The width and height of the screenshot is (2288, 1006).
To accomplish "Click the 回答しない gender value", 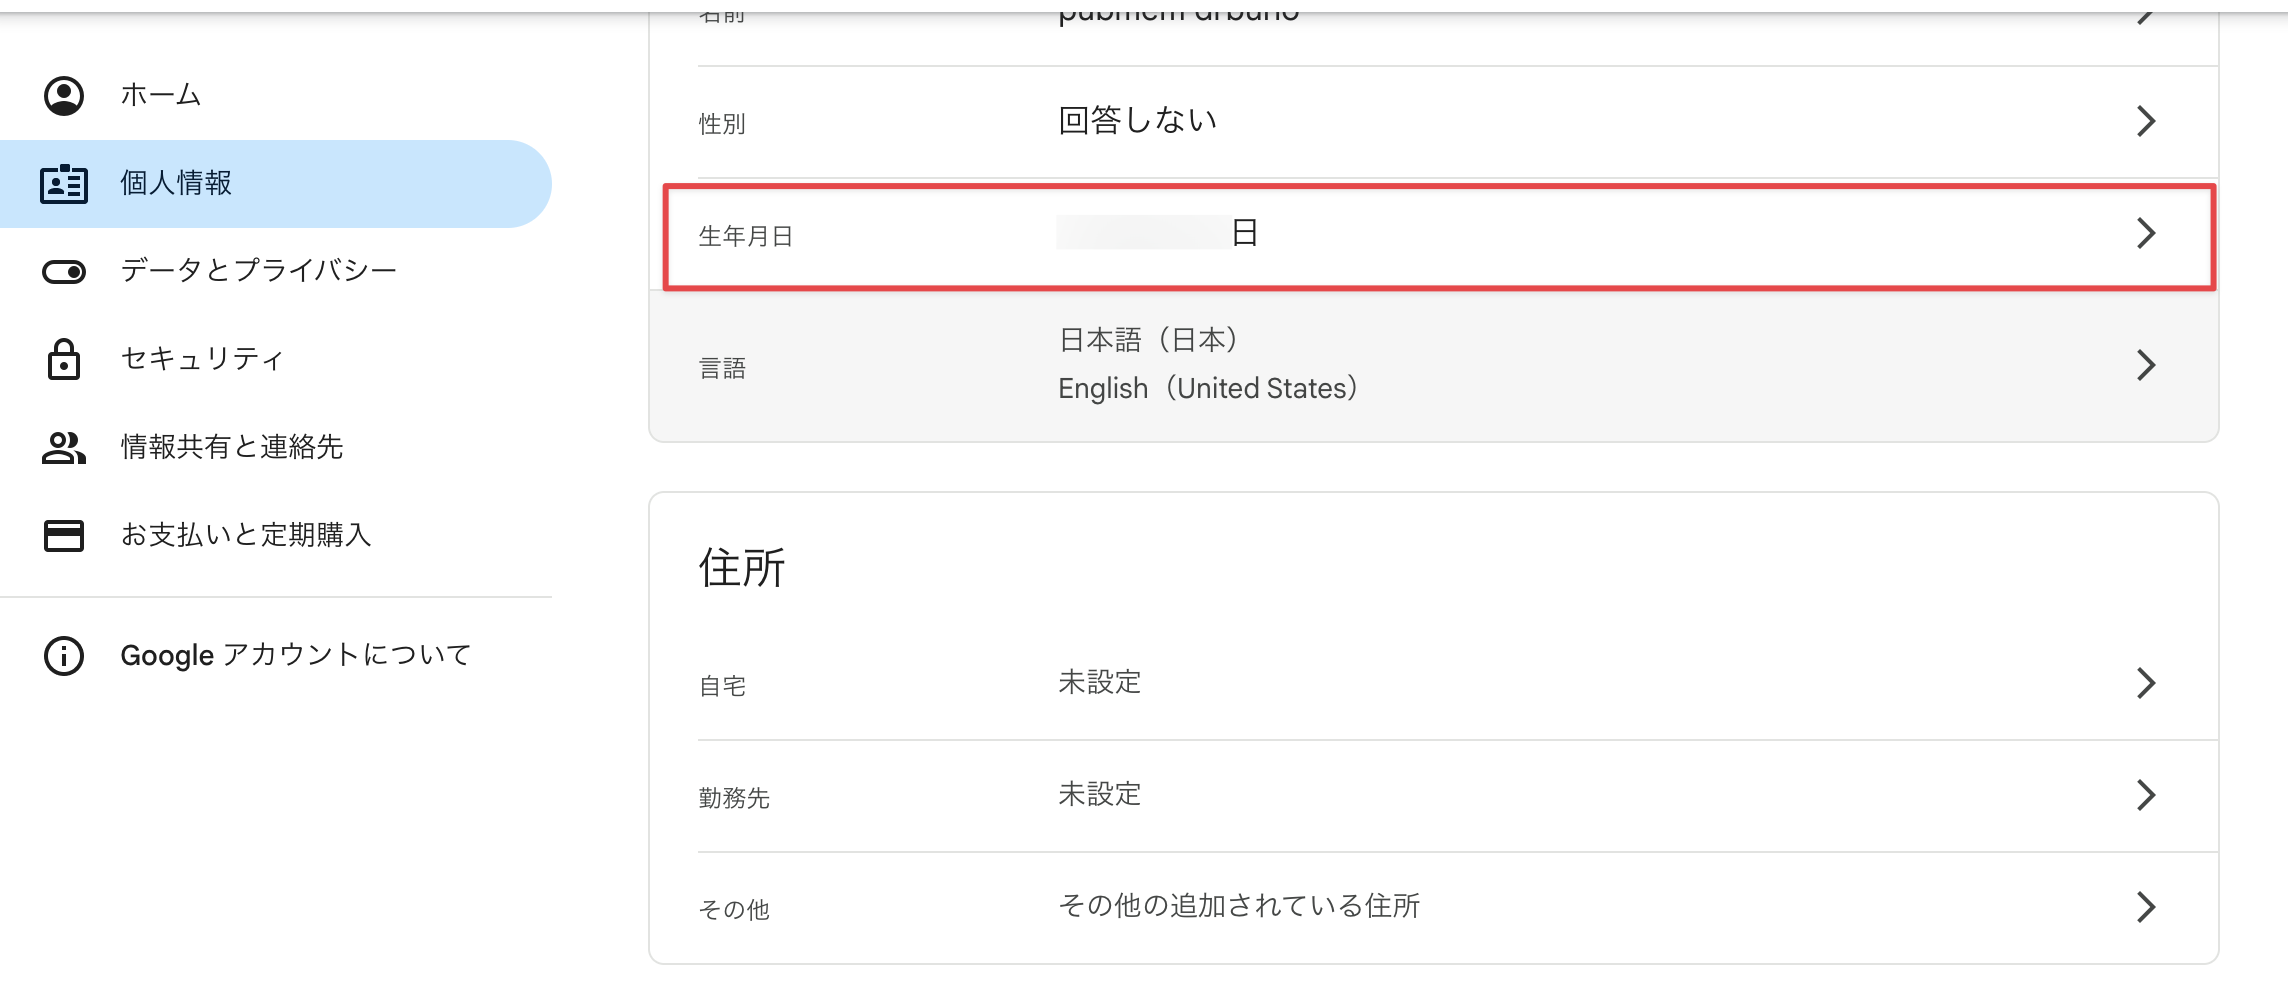I will pyautogui.click(x=1138, y=121).
